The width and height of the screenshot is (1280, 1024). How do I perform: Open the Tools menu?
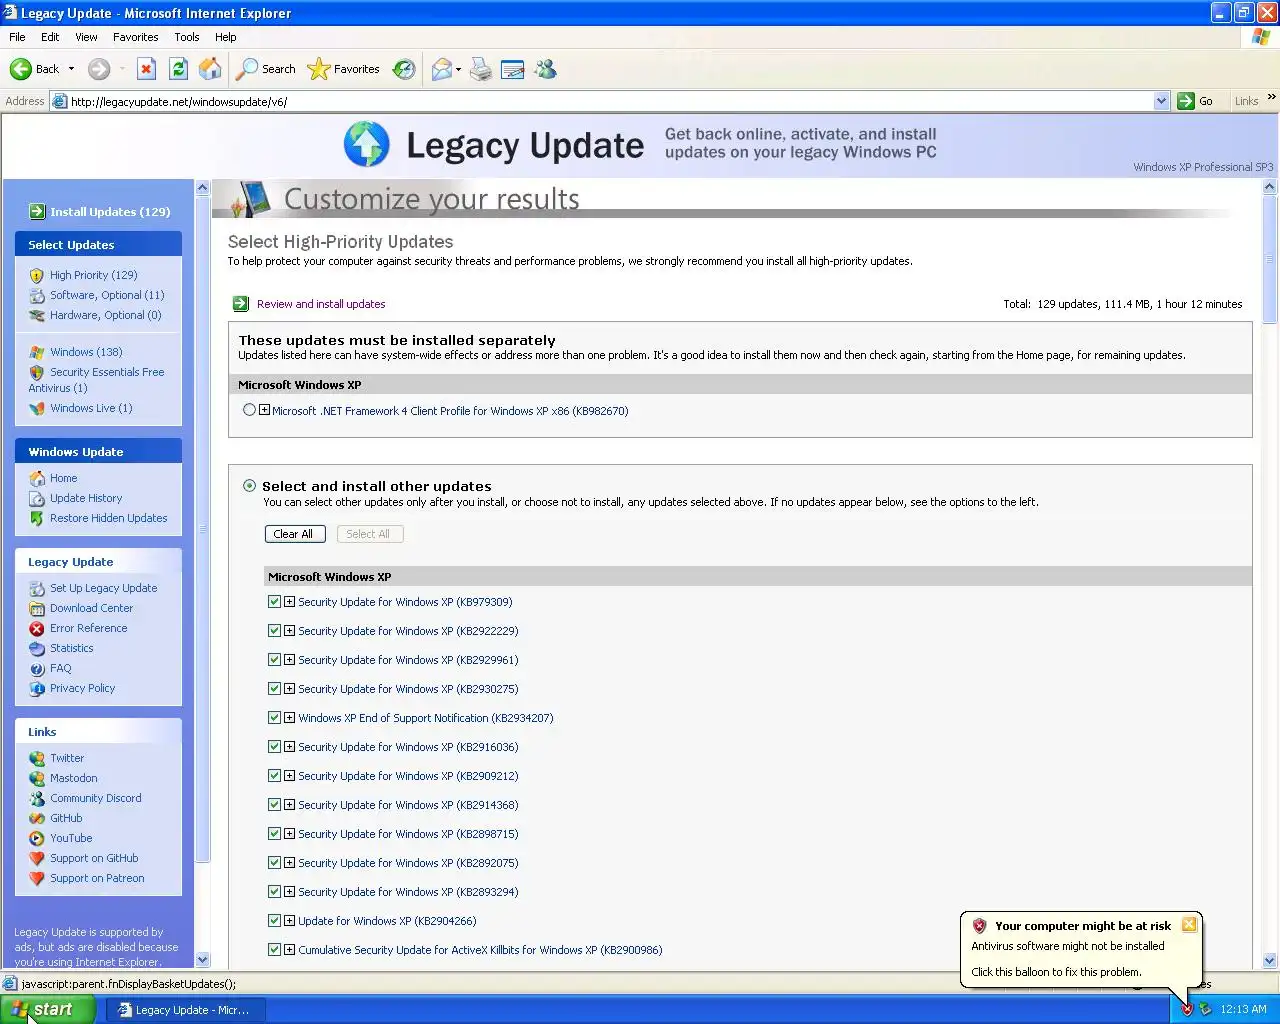187,37
